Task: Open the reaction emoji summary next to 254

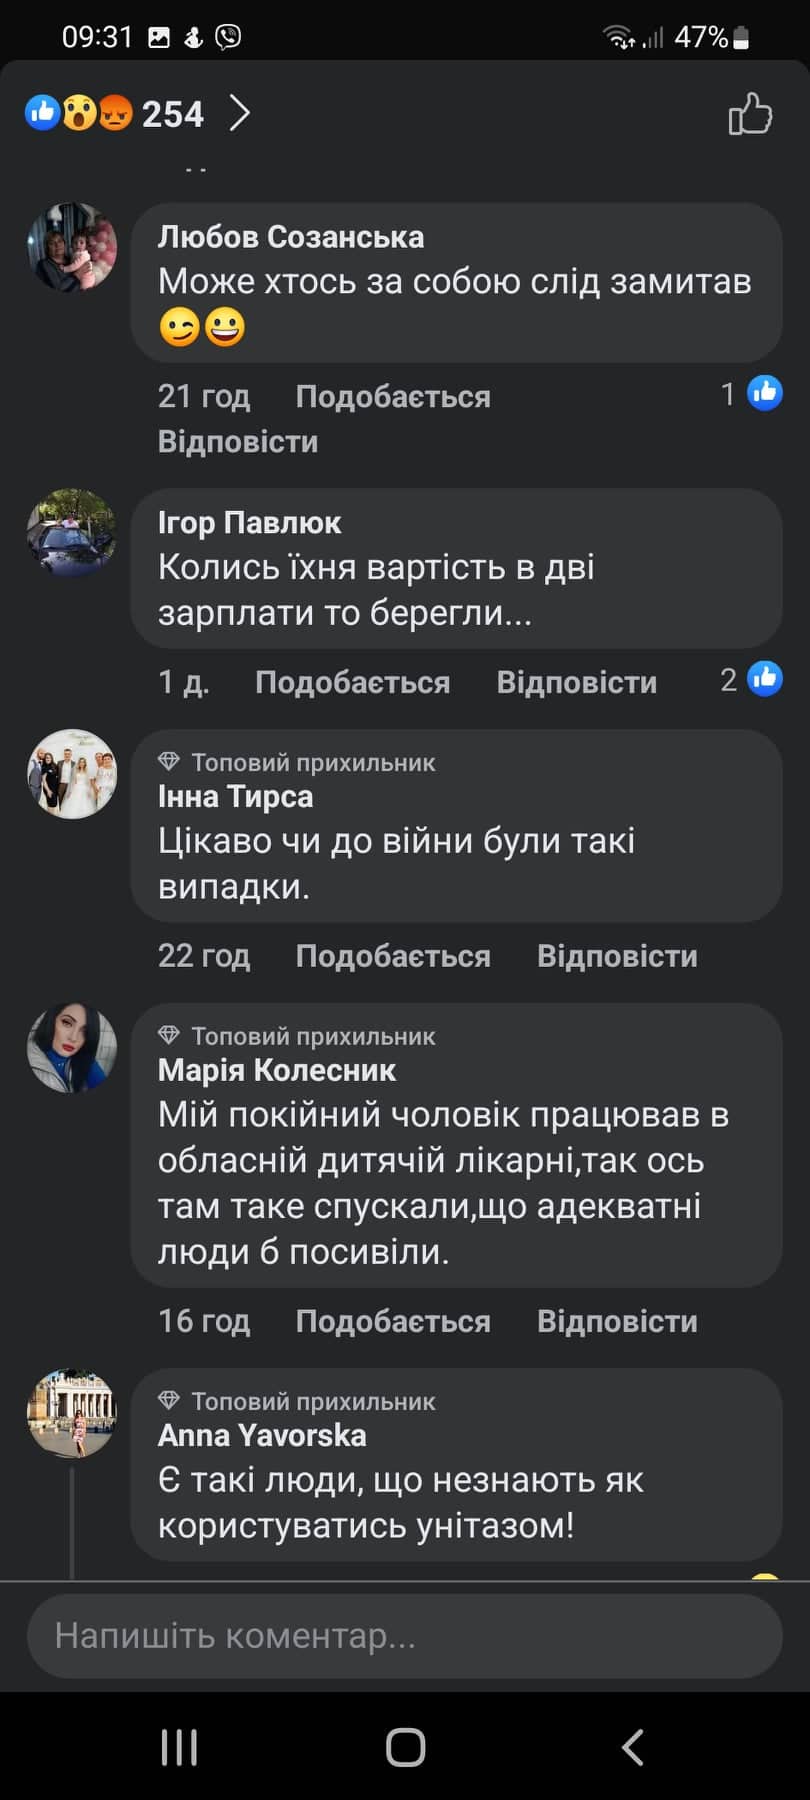Action: pos(79,114)
